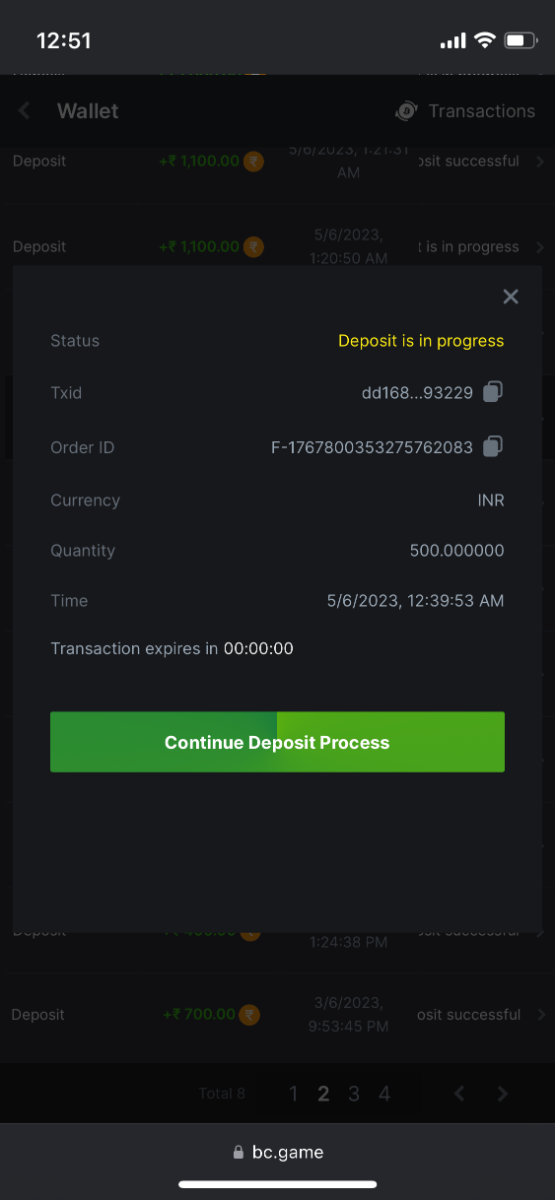The image size is (555, 1200).
Task: Tap the Transactions icon in header
Action: pyautogui.click(x=407, y=111)
